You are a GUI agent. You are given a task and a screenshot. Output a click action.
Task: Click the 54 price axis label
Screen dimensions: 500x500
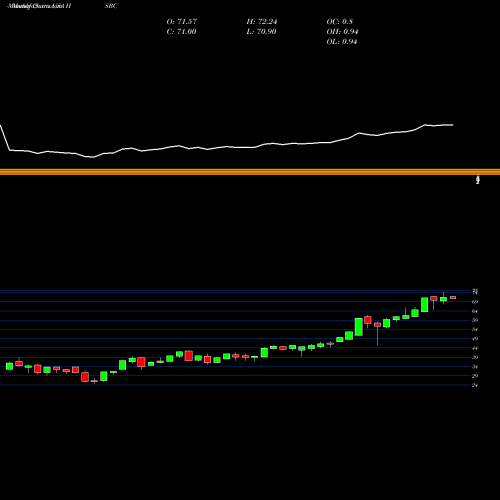coord(475,329)
